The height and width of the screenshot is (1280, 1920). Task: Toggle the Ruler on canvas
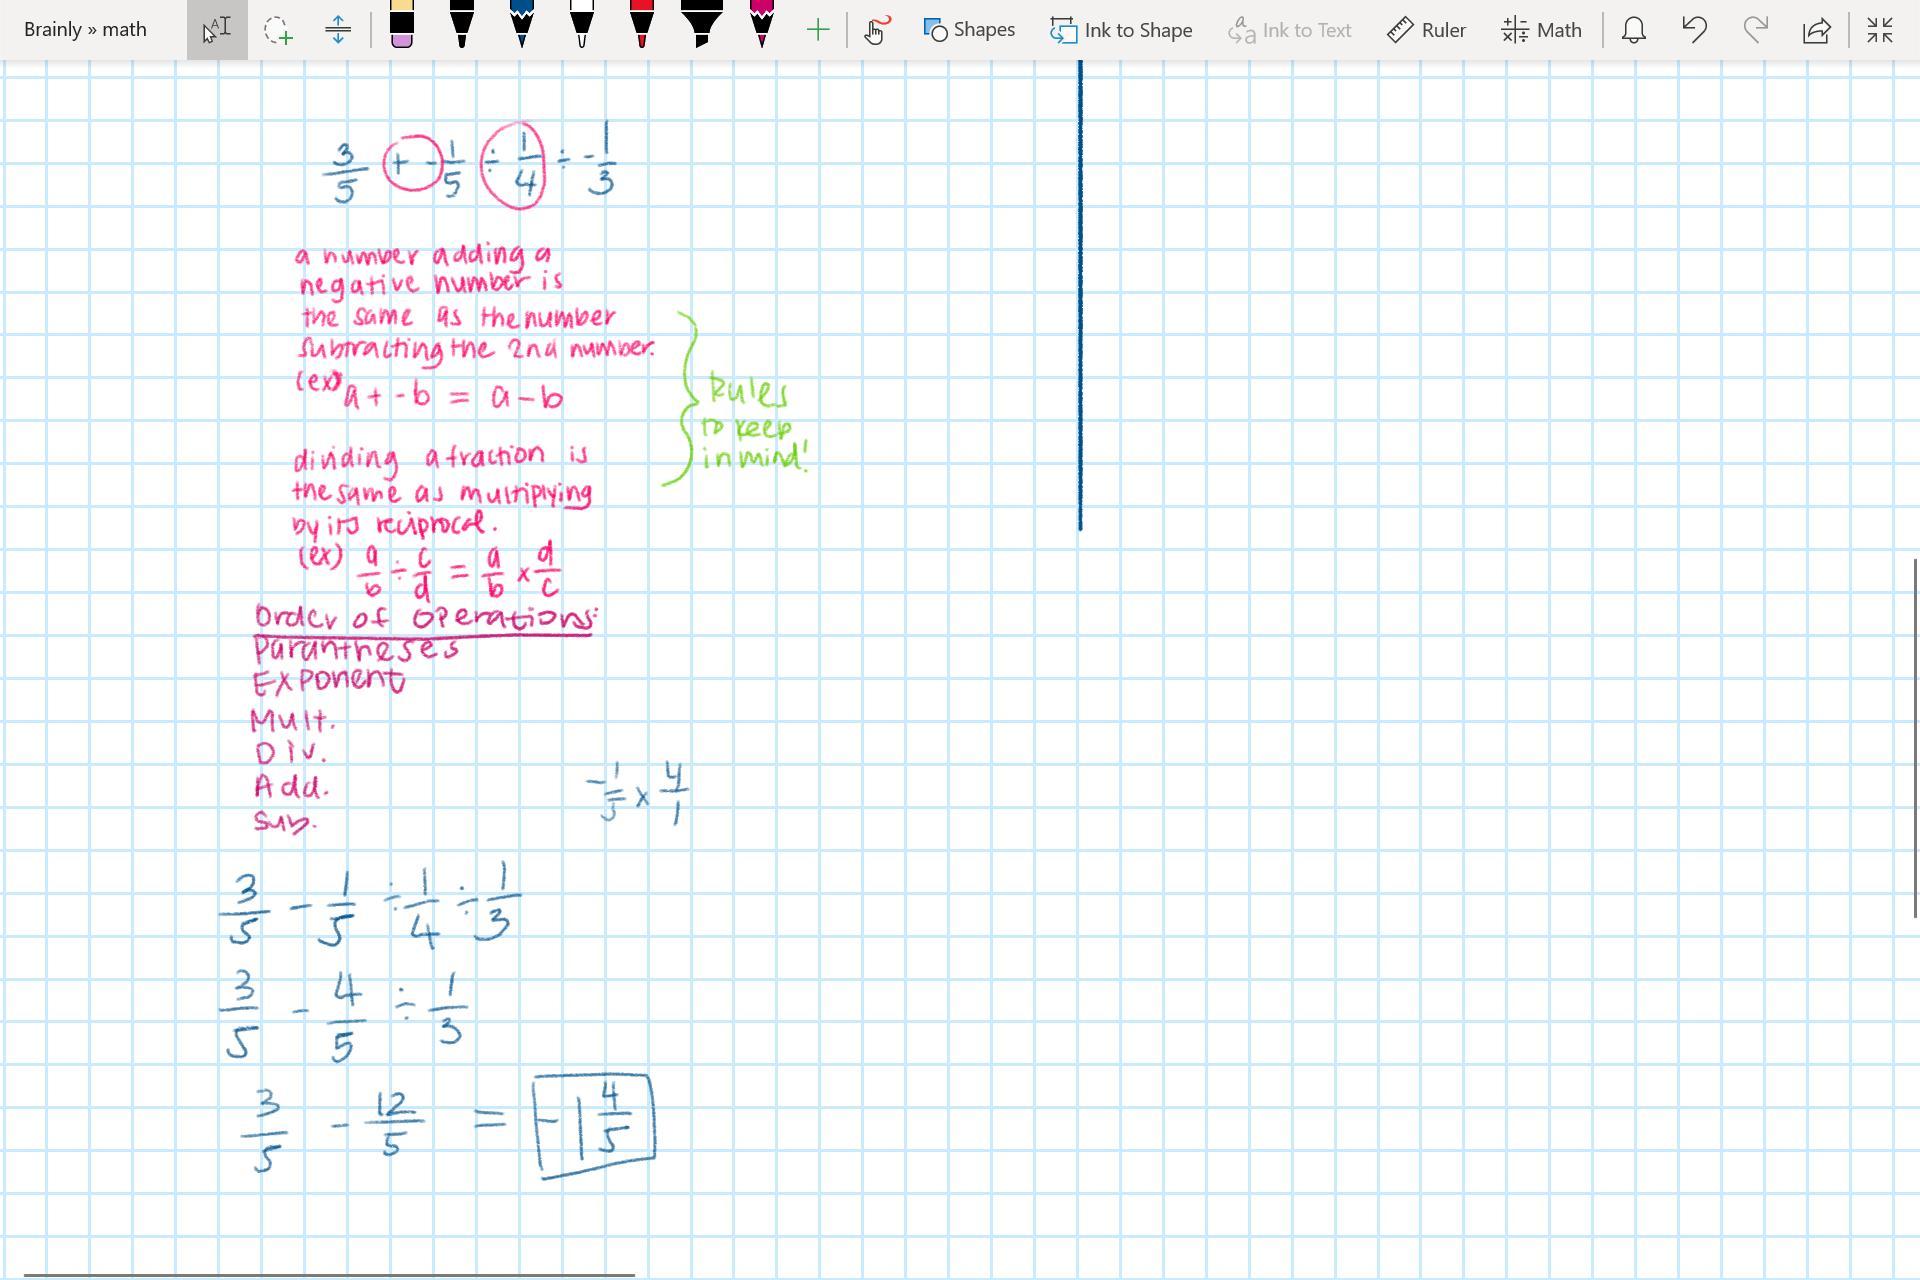point(1427,30)
